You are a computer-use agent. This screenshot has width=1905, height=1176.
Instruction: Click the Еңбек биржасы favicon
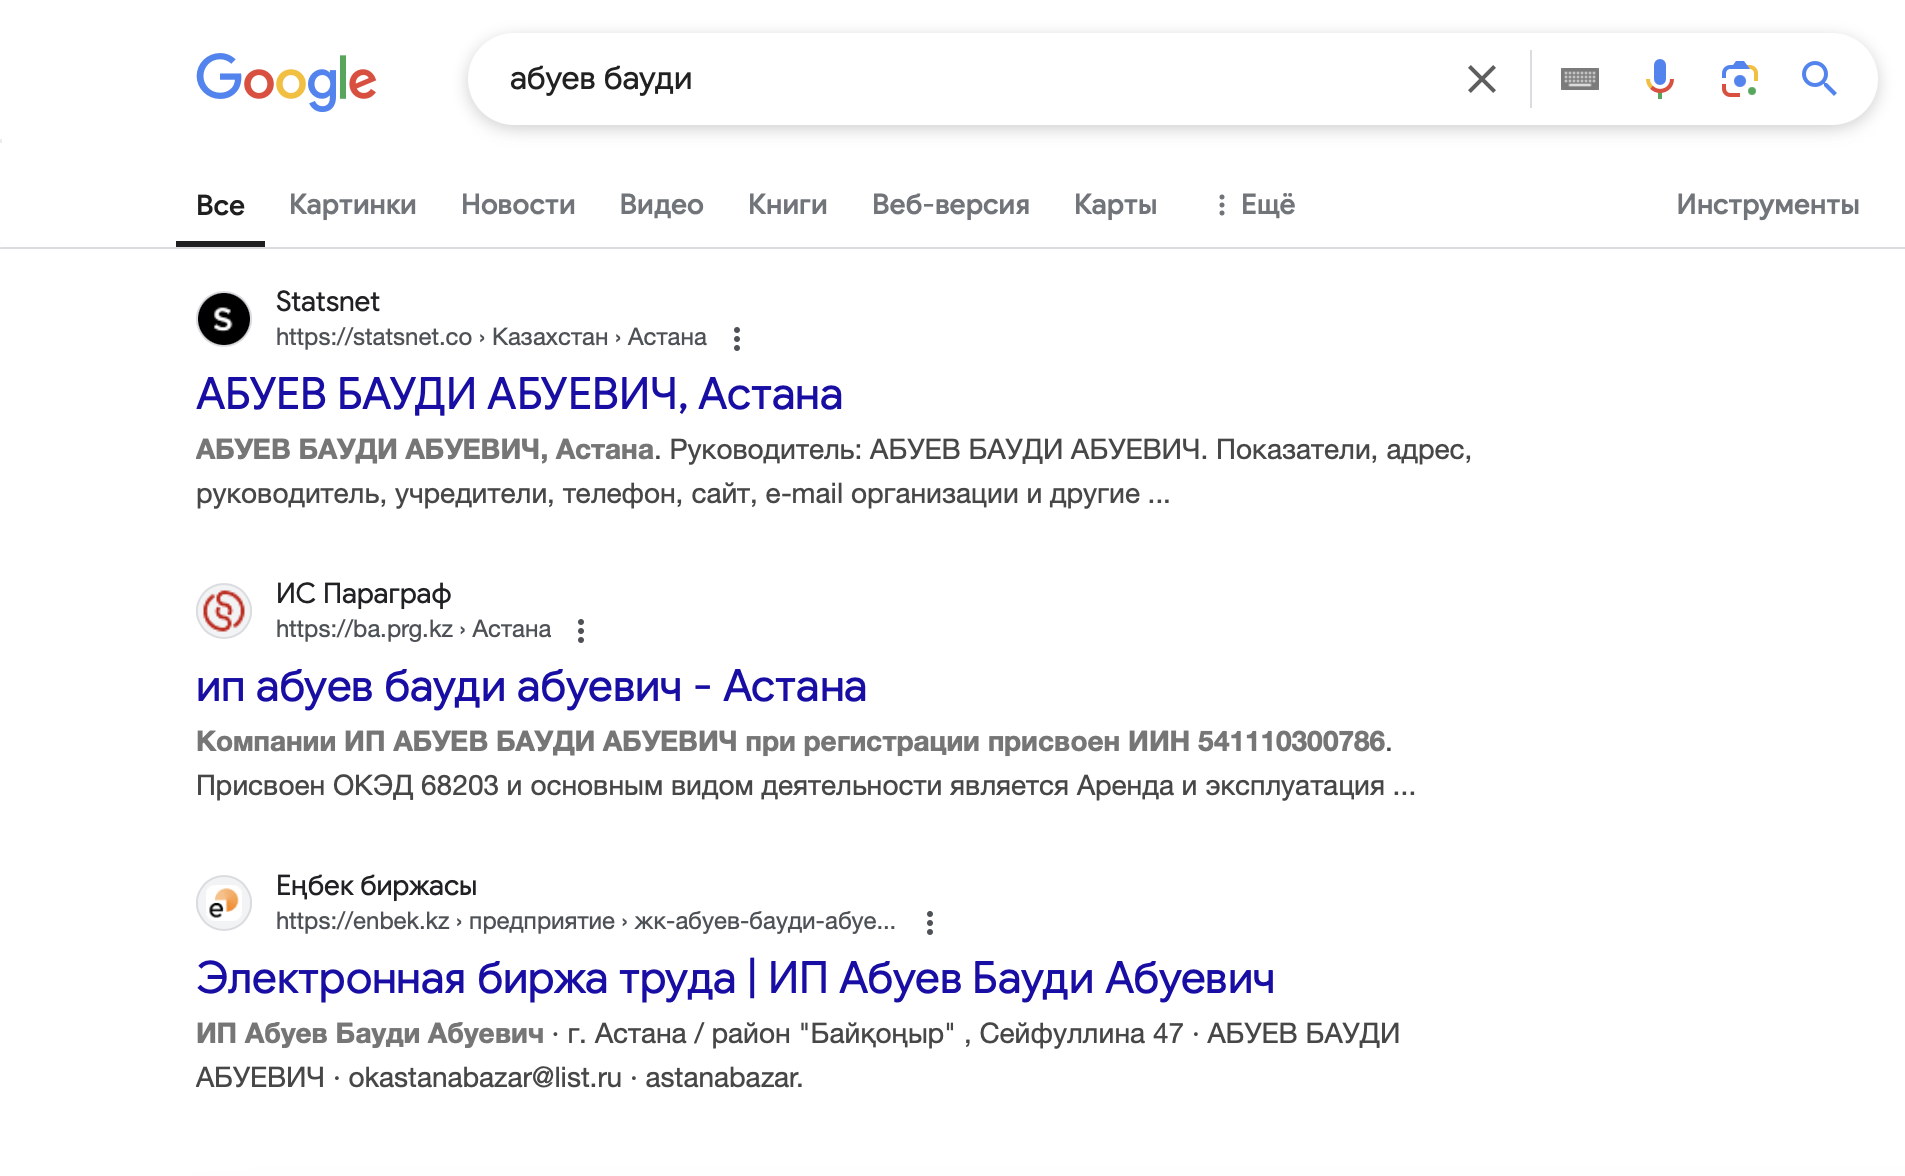pyautogui.click(x=224, y=903)
